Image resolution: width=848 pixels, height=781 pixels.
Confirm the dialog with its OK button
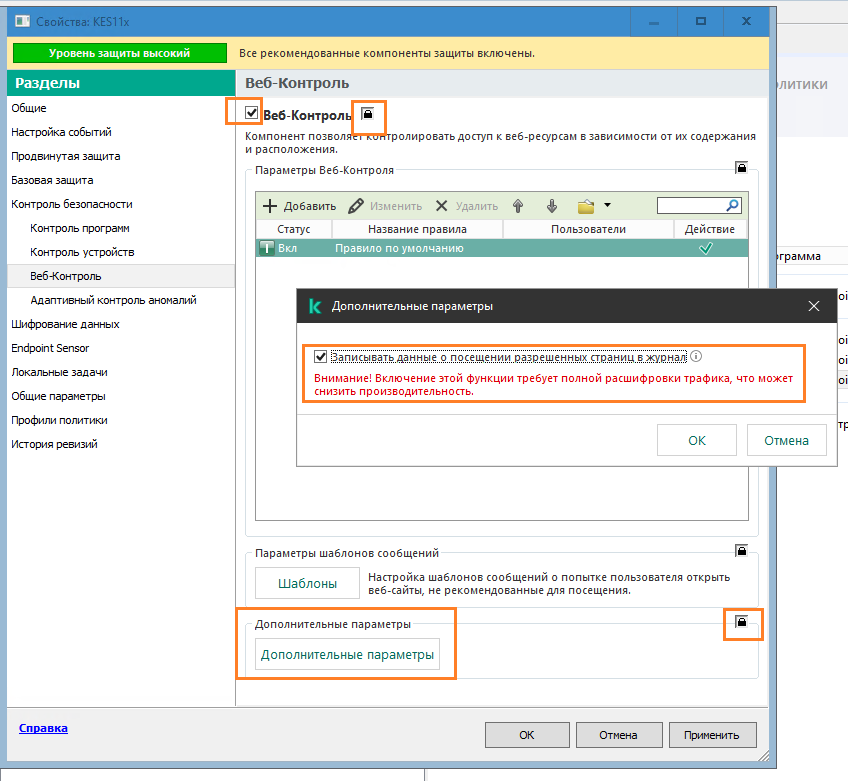[697, 440]
